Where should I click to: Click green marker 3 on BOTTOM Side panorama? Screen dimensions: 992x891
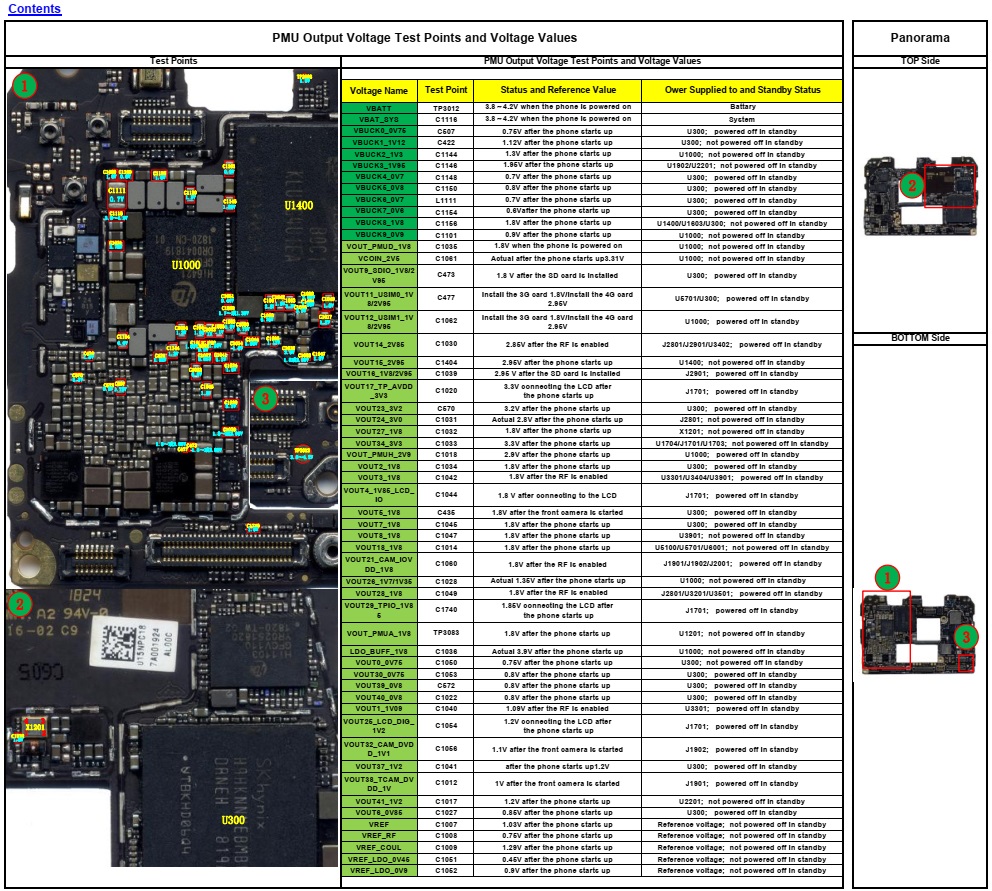tap(964, 636)
